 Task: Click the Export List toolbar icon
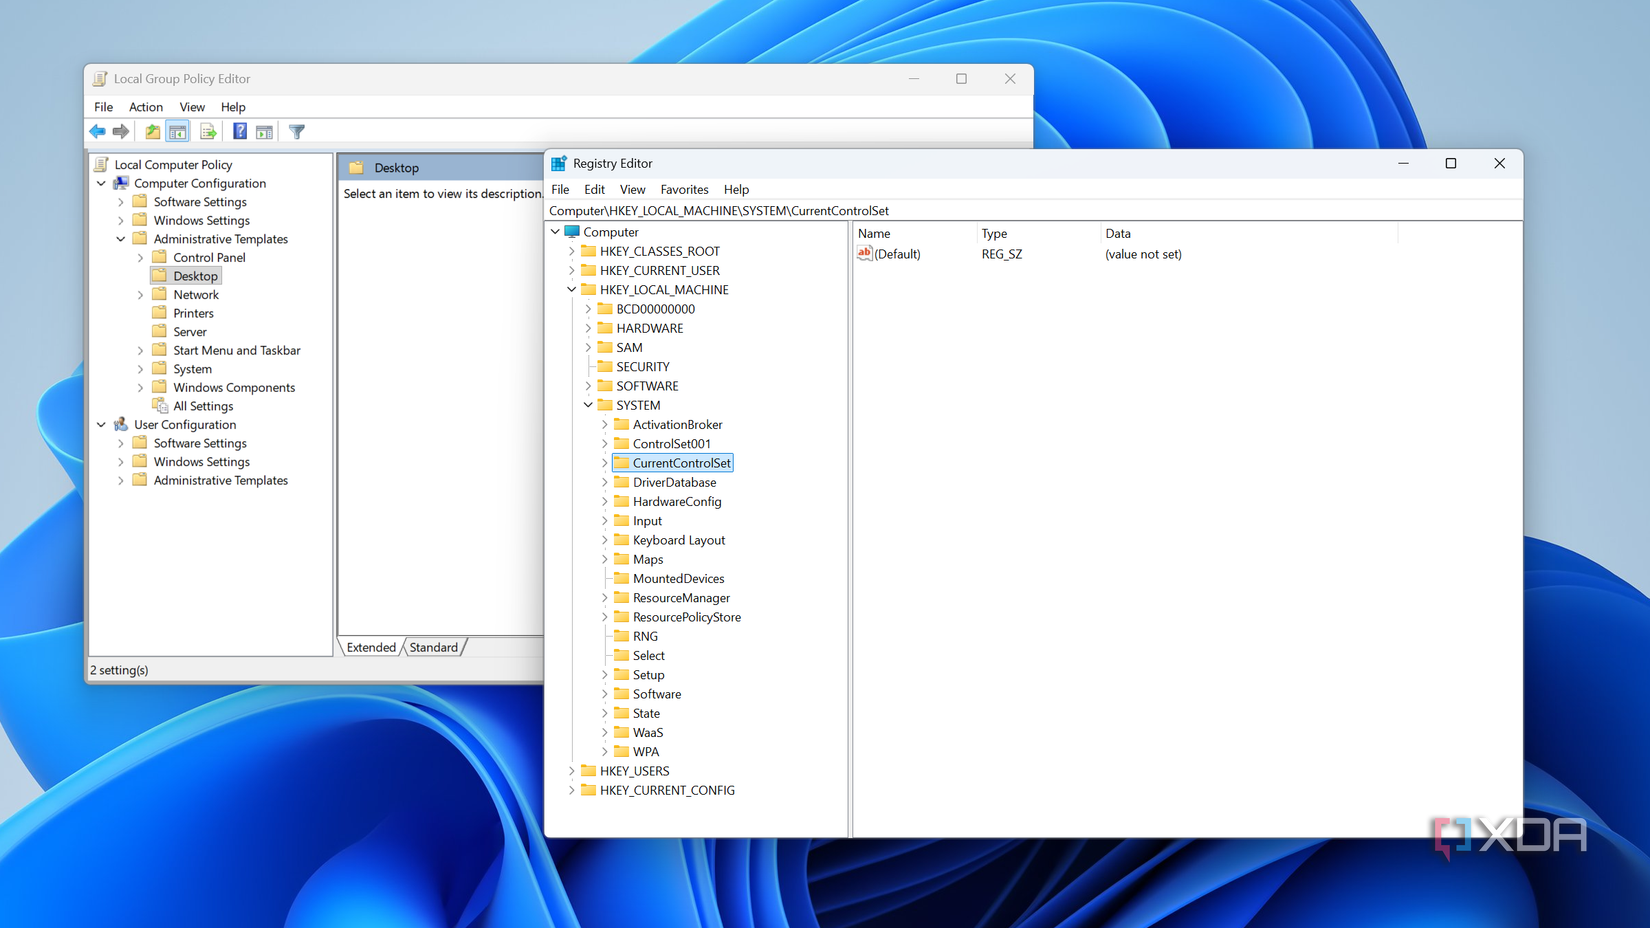tap(208, 132)
